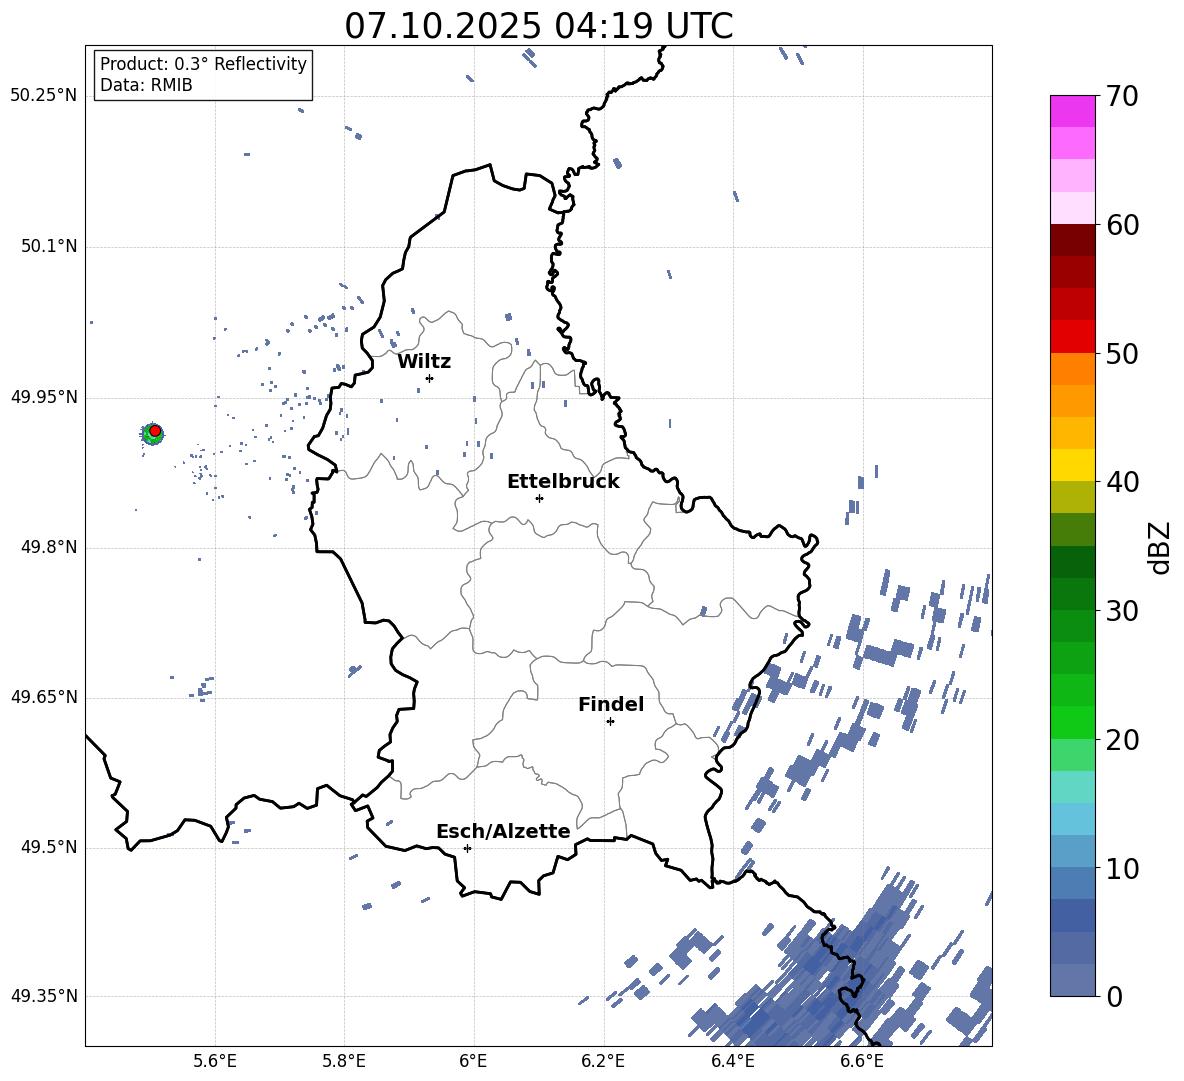Click the 5.6°E longitude label

coord(215,1061)
